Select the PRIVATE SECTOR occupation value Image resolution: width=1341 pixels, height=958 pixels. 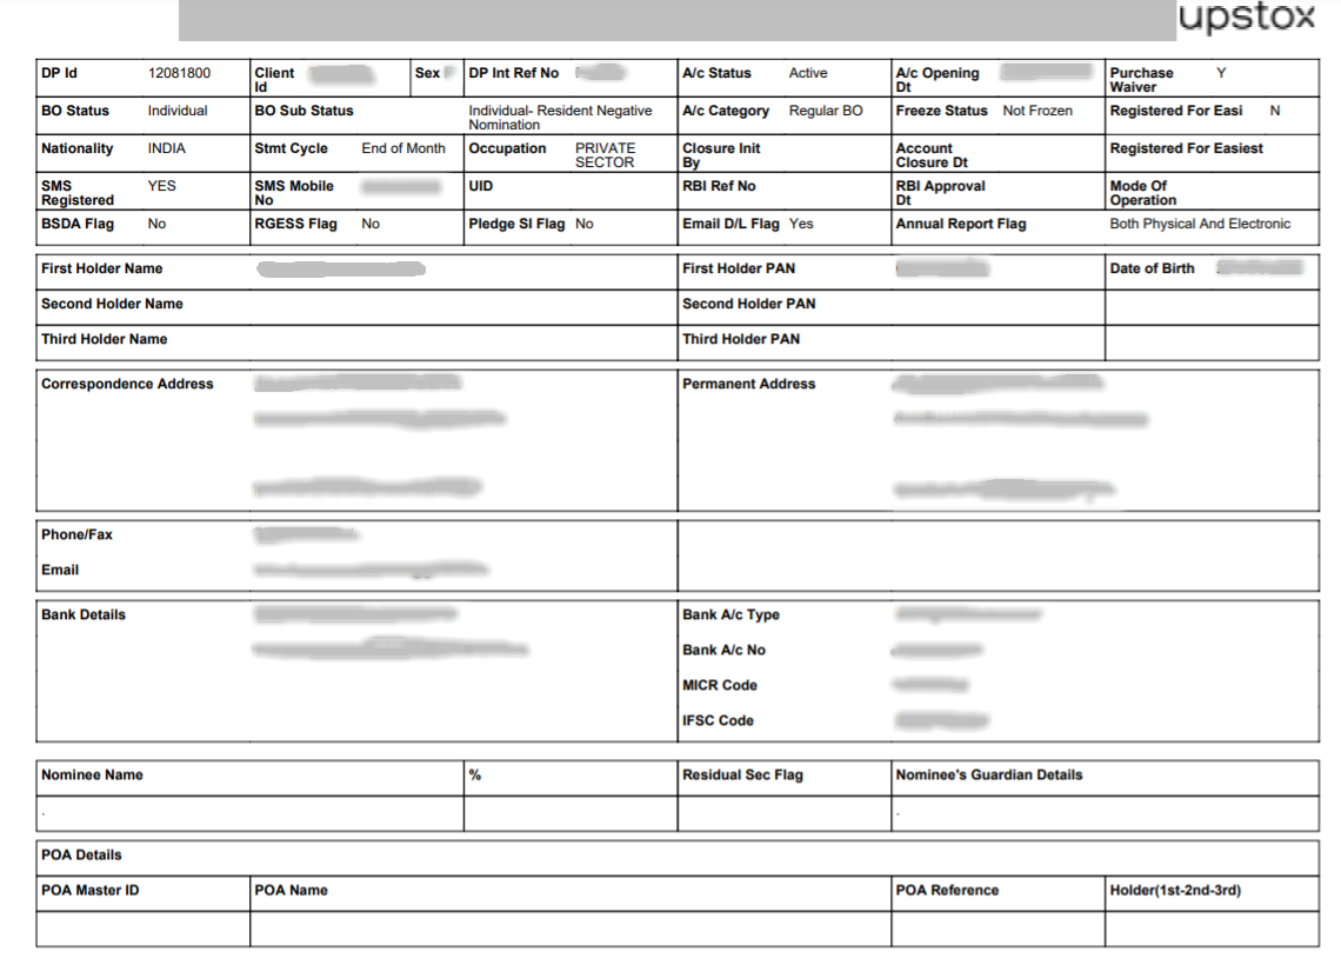(x=605, y=155)
